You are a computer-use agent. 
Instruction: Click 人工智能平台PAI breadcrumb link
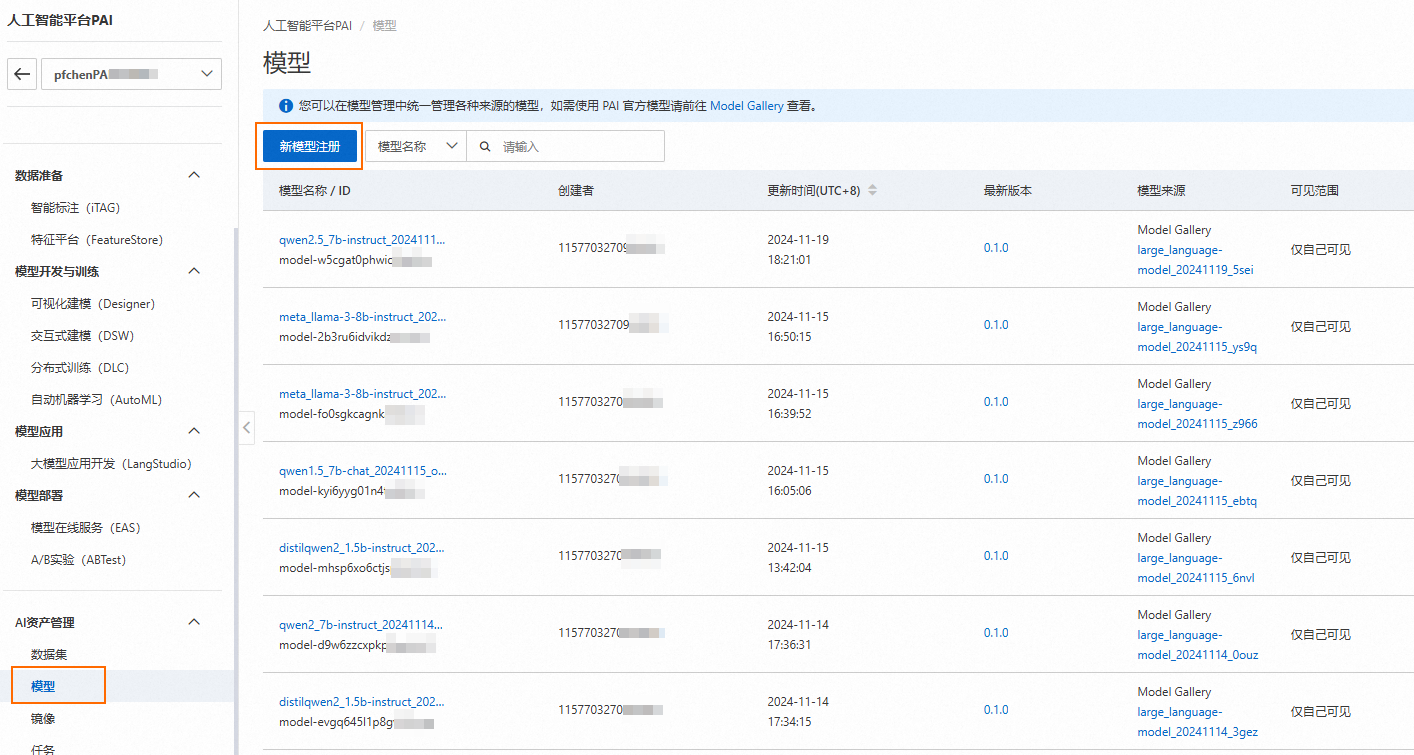click(307, 25)
